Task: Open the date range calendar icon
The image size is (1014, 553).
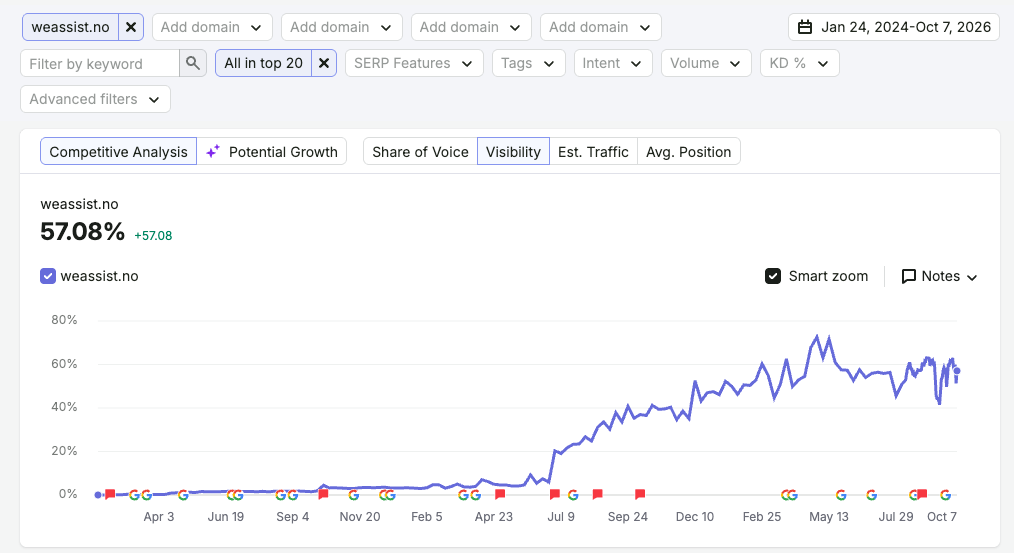Action: pos(804,27)
